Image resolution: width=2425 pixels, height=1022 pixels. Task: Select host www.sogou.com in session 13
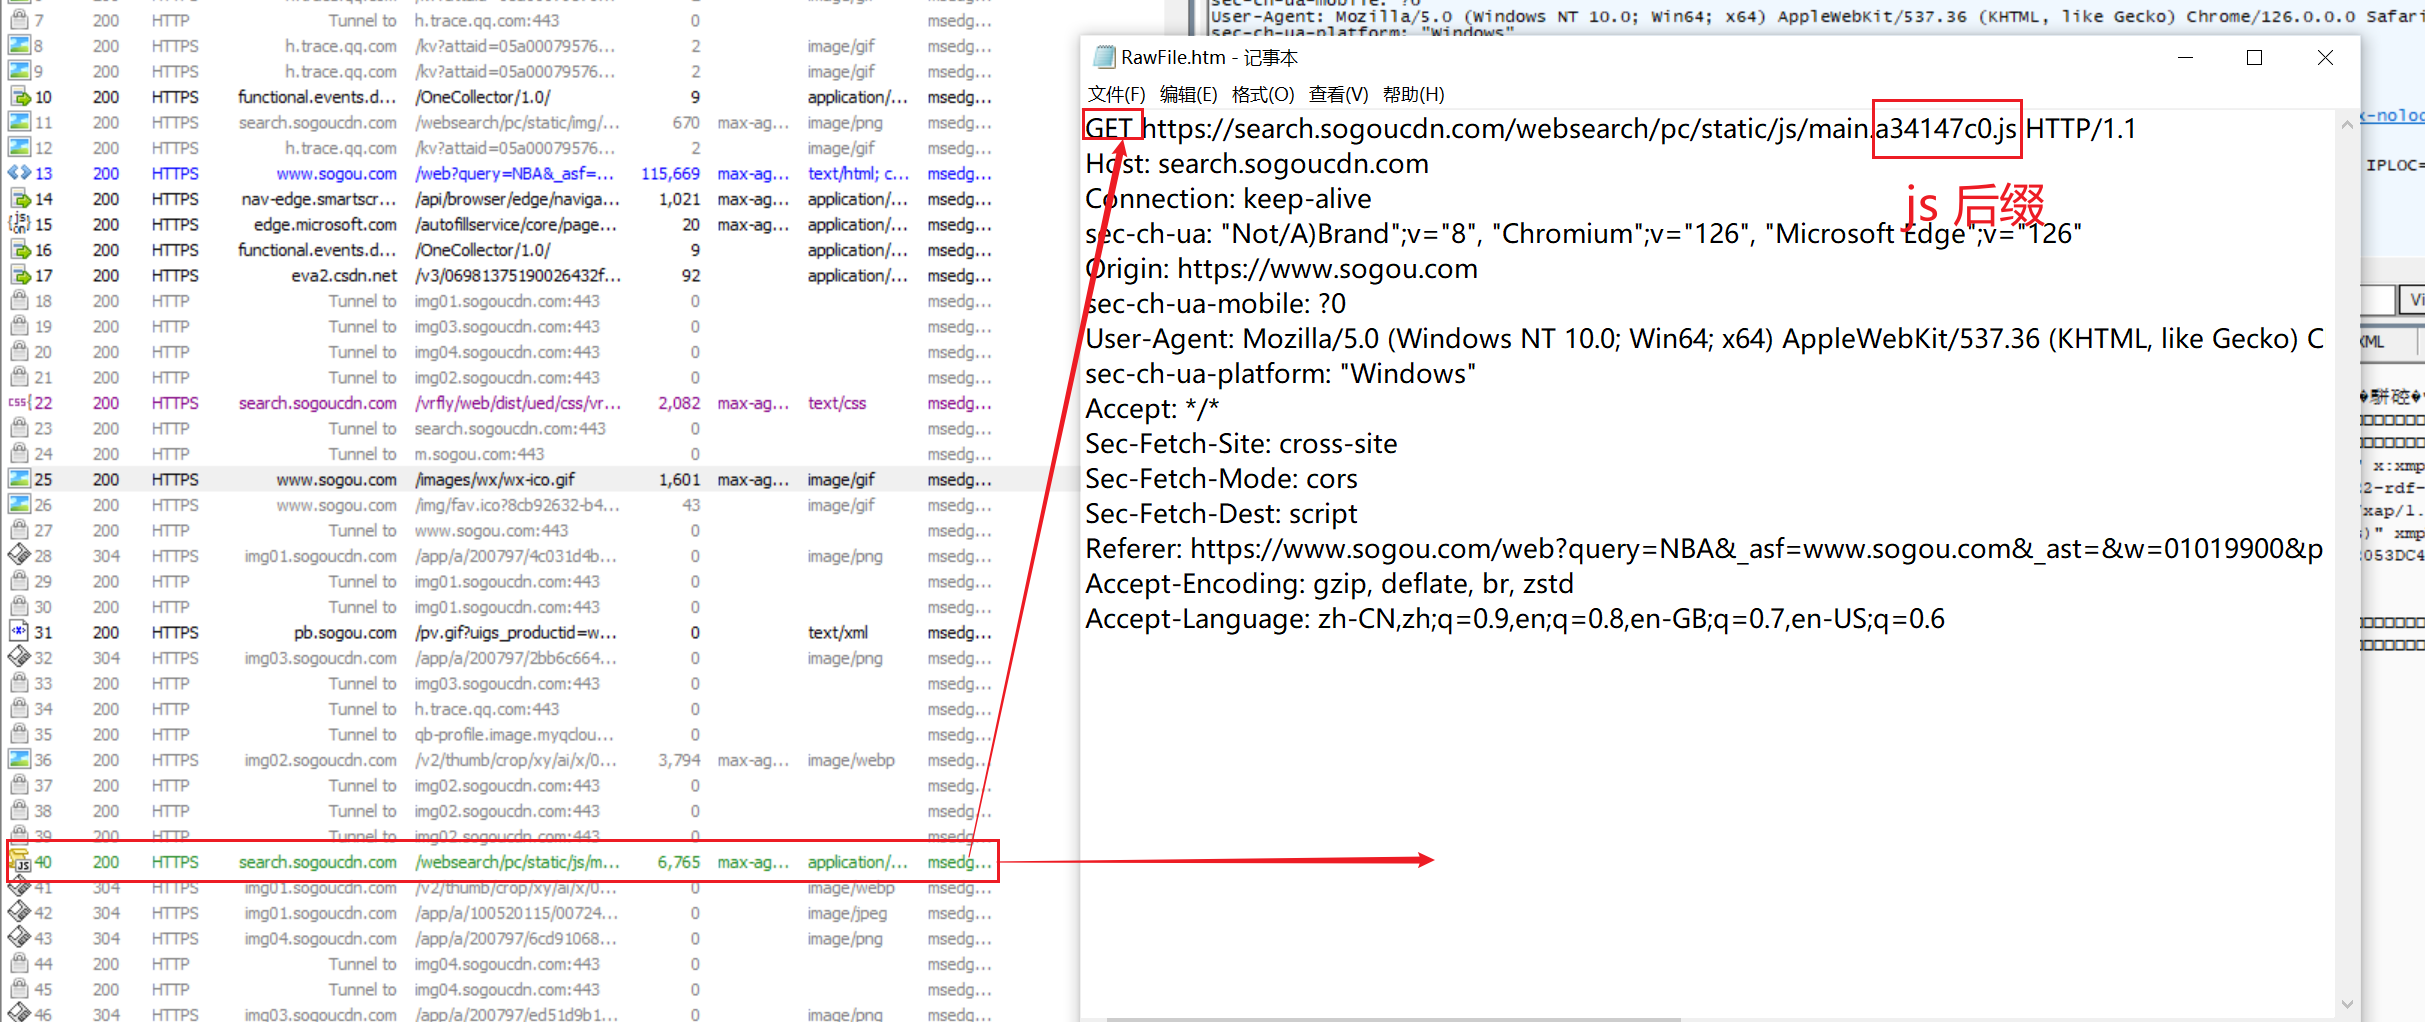[x=336, y=173]
